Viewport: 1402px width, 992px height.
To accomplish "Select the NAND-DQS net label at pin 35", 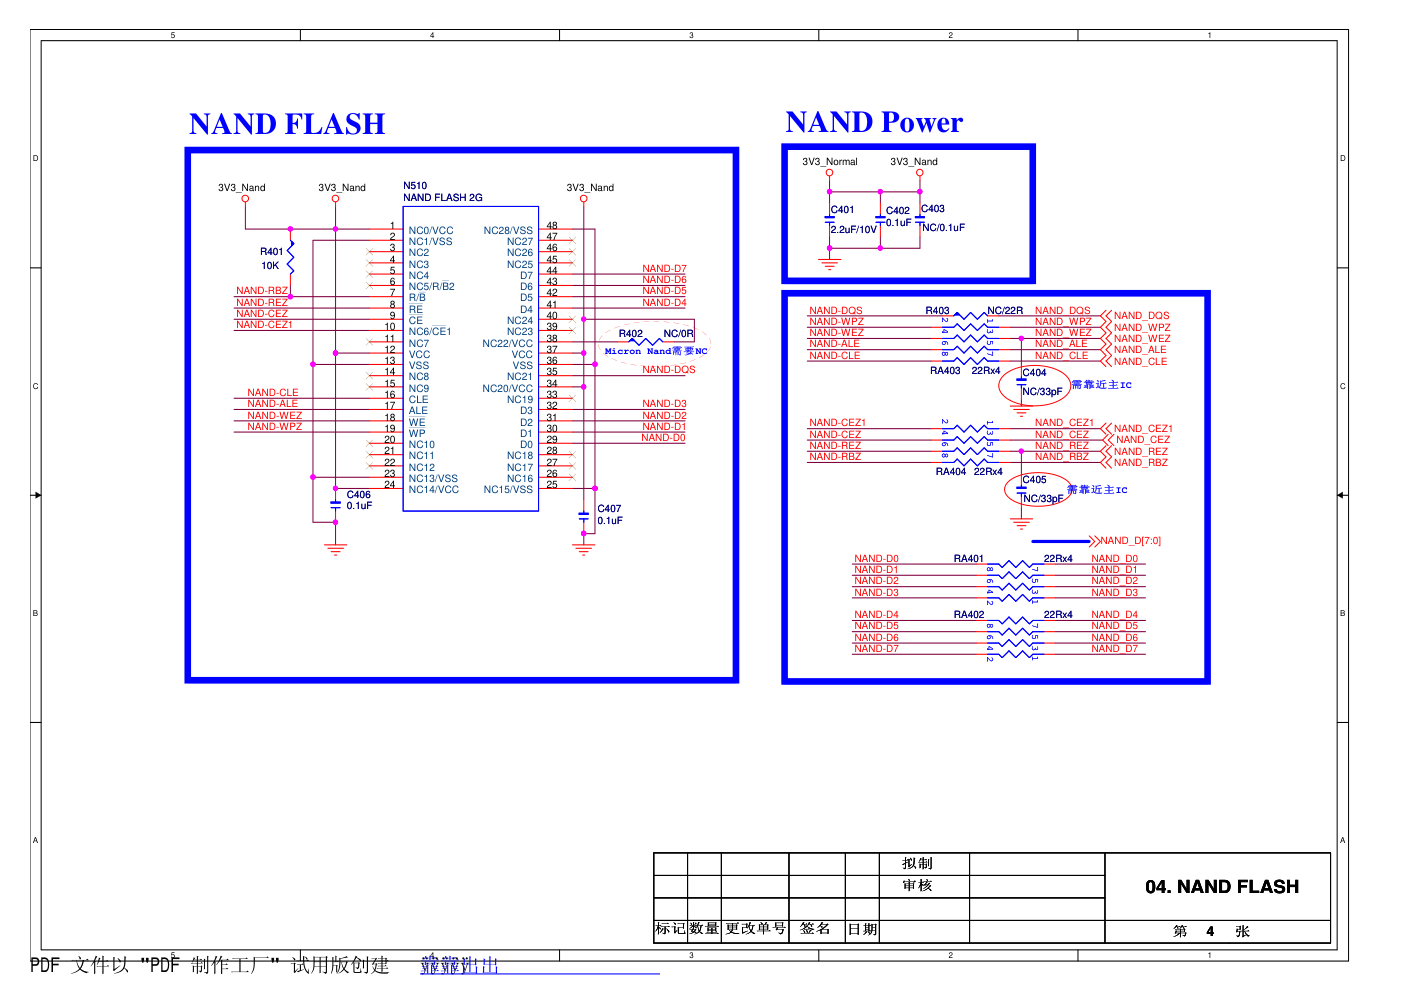I will (x=668, y=370).
